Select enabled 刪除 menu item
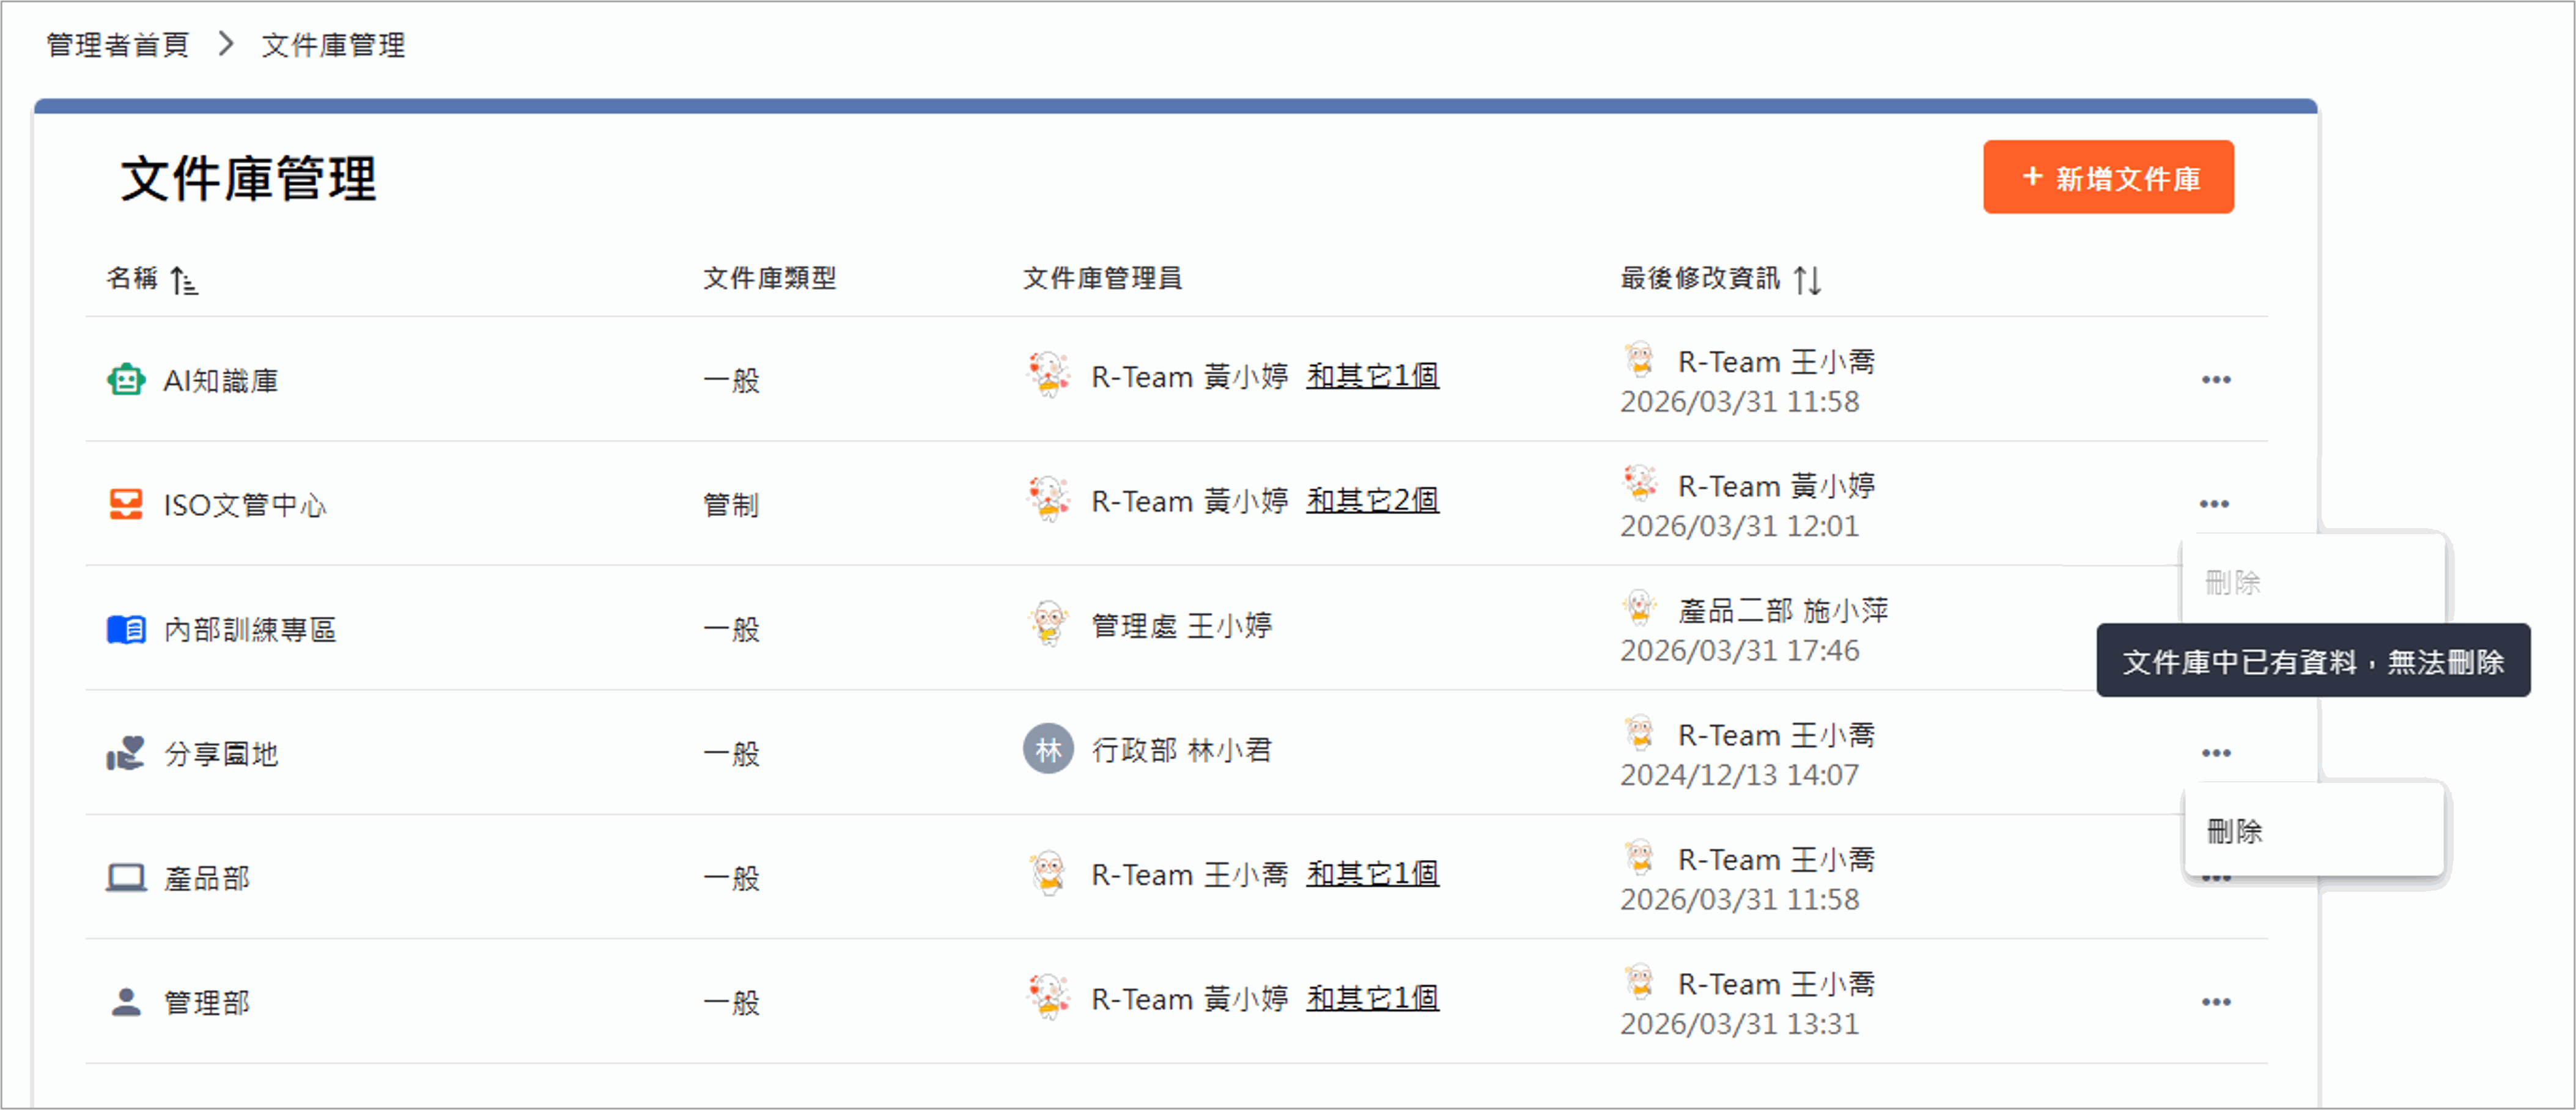2576x1110 pixels. click(2235, 831)
